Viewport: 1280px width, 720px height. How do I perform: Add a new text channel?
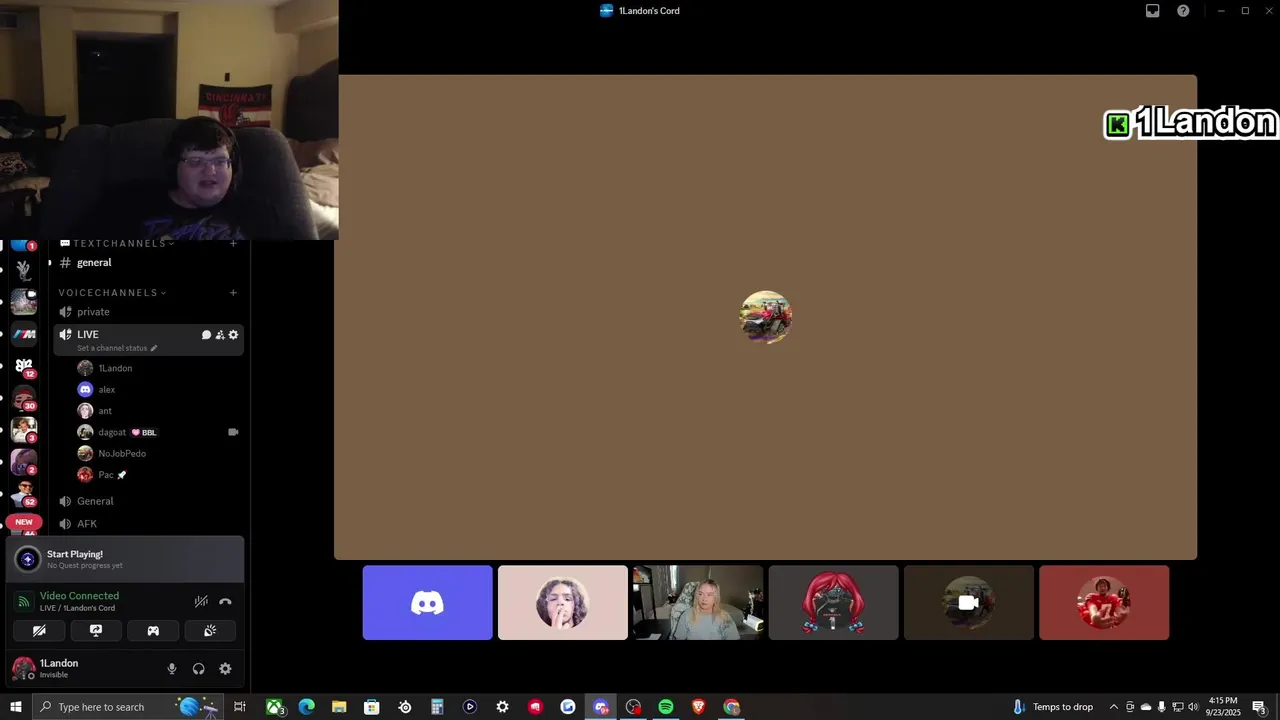coord(233,243)
